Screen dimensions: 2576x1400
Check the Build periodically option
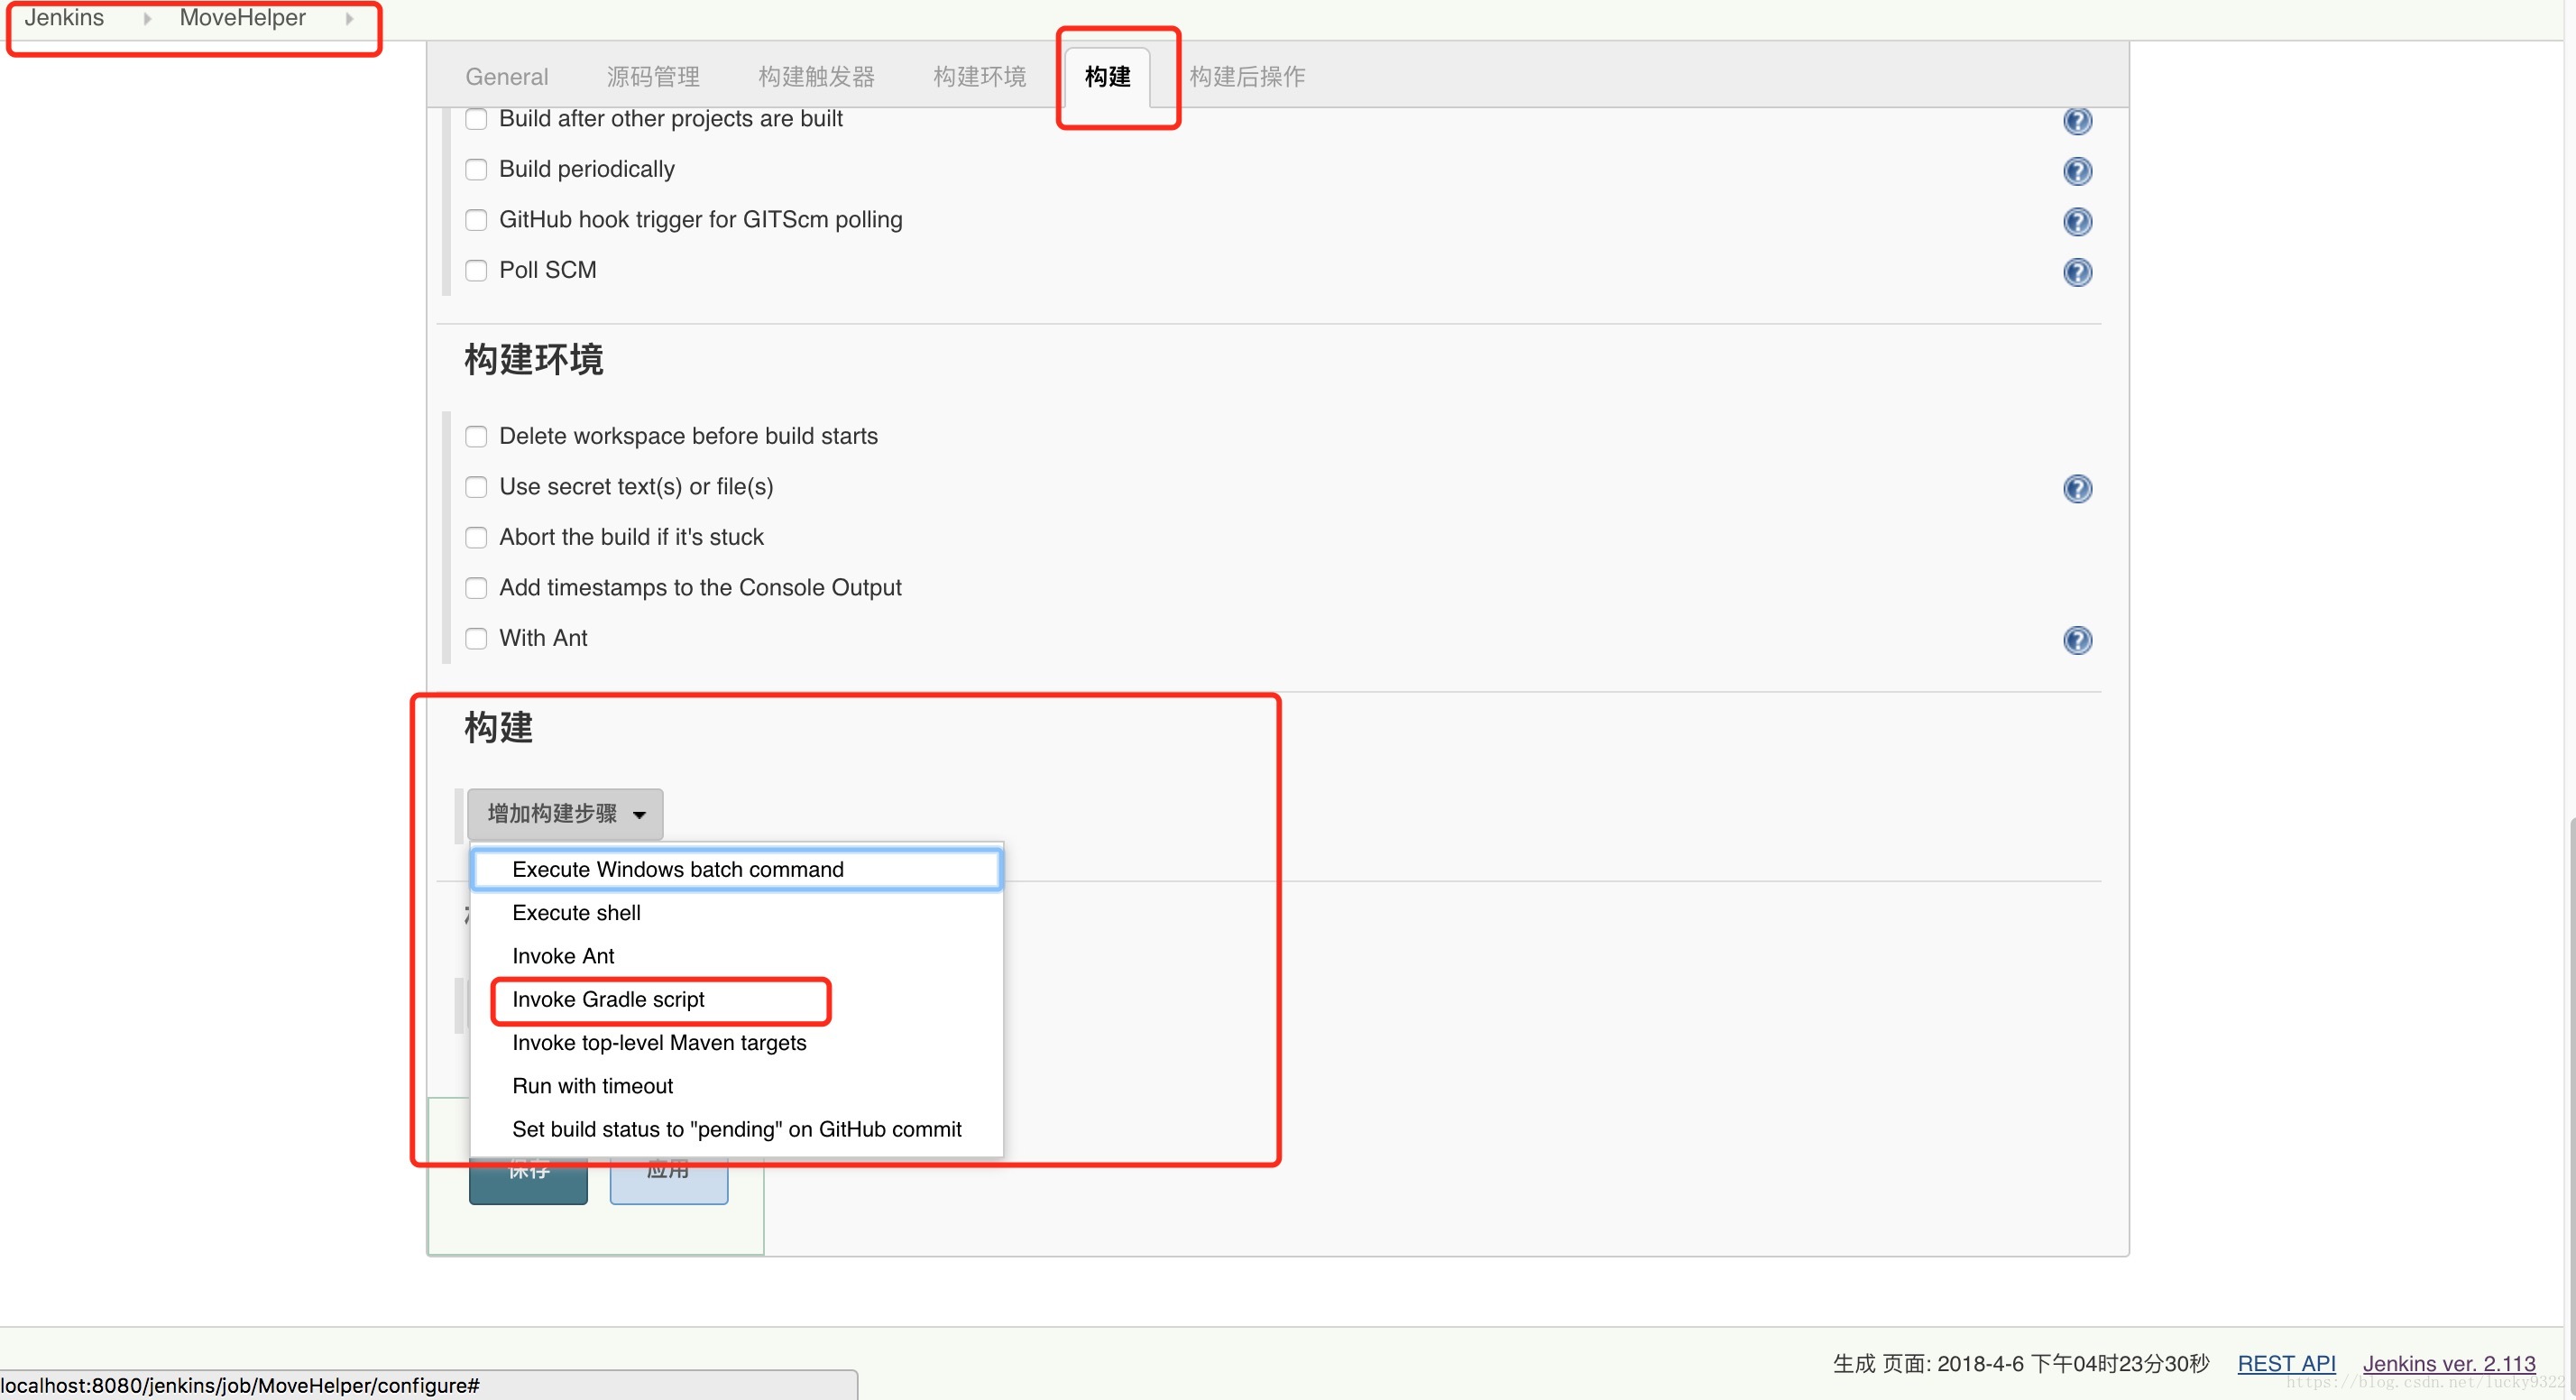tap(476, 169)
